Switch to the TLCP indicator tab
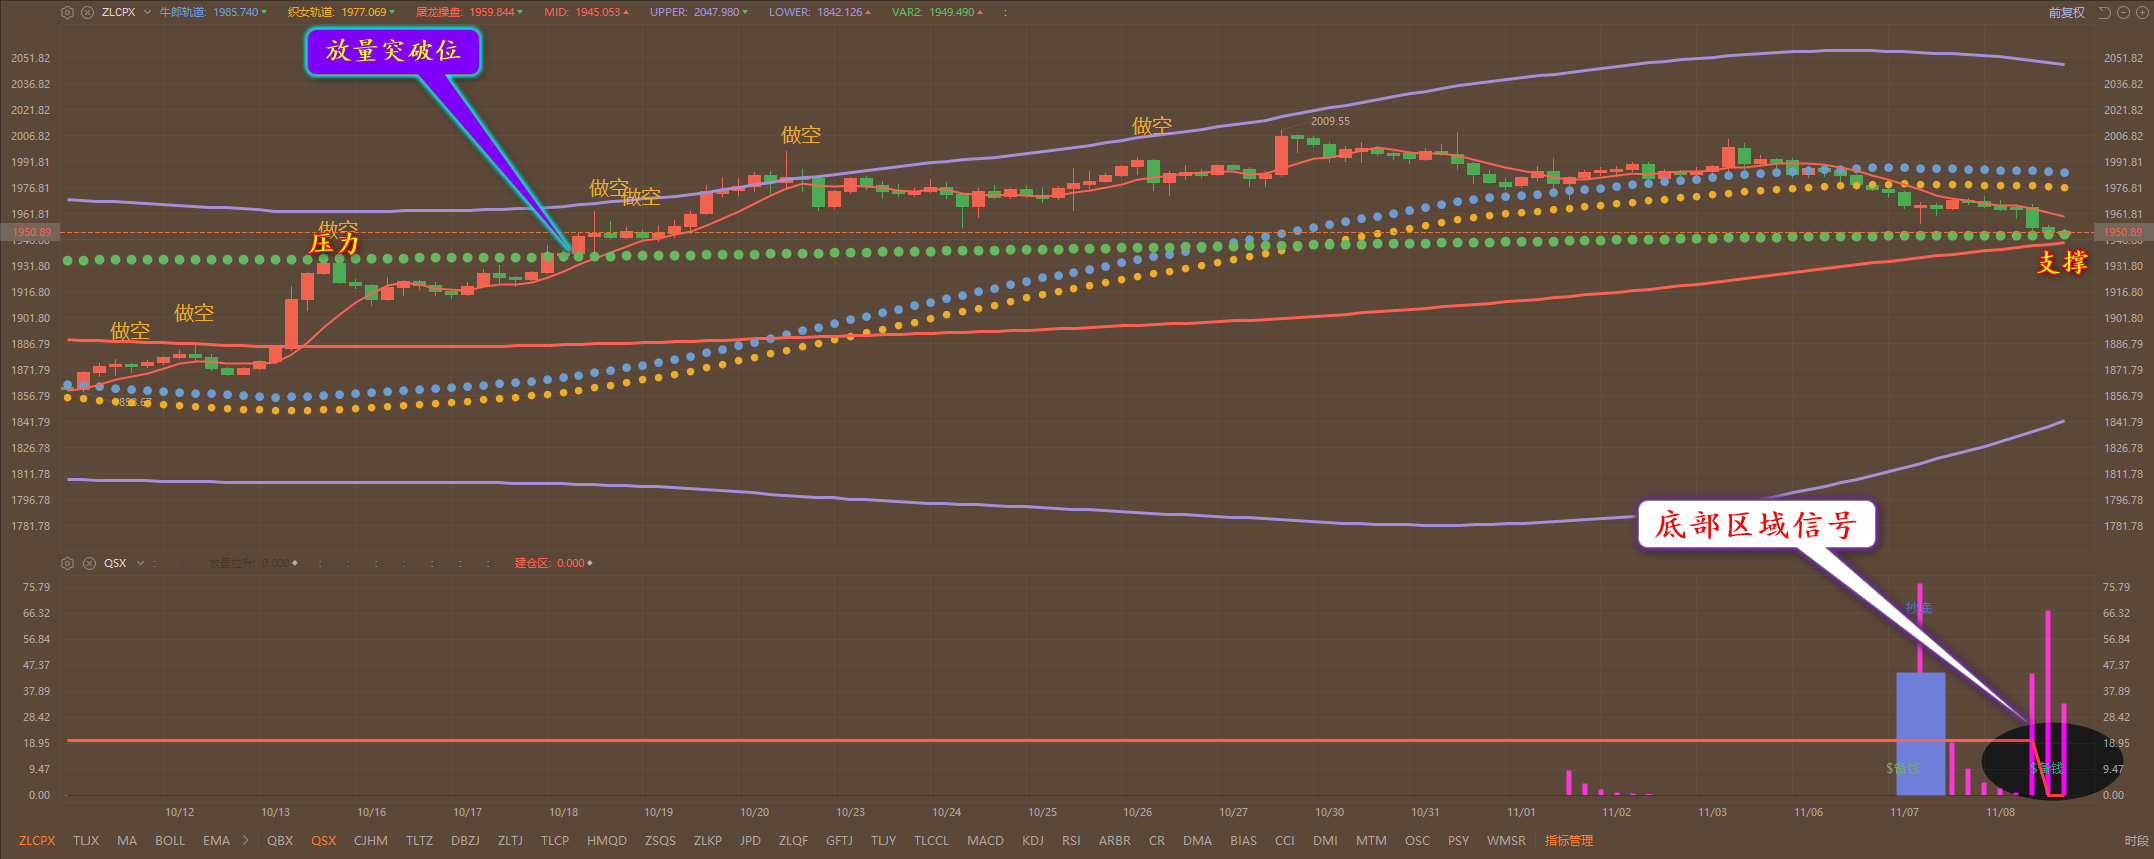 (555, 841)
